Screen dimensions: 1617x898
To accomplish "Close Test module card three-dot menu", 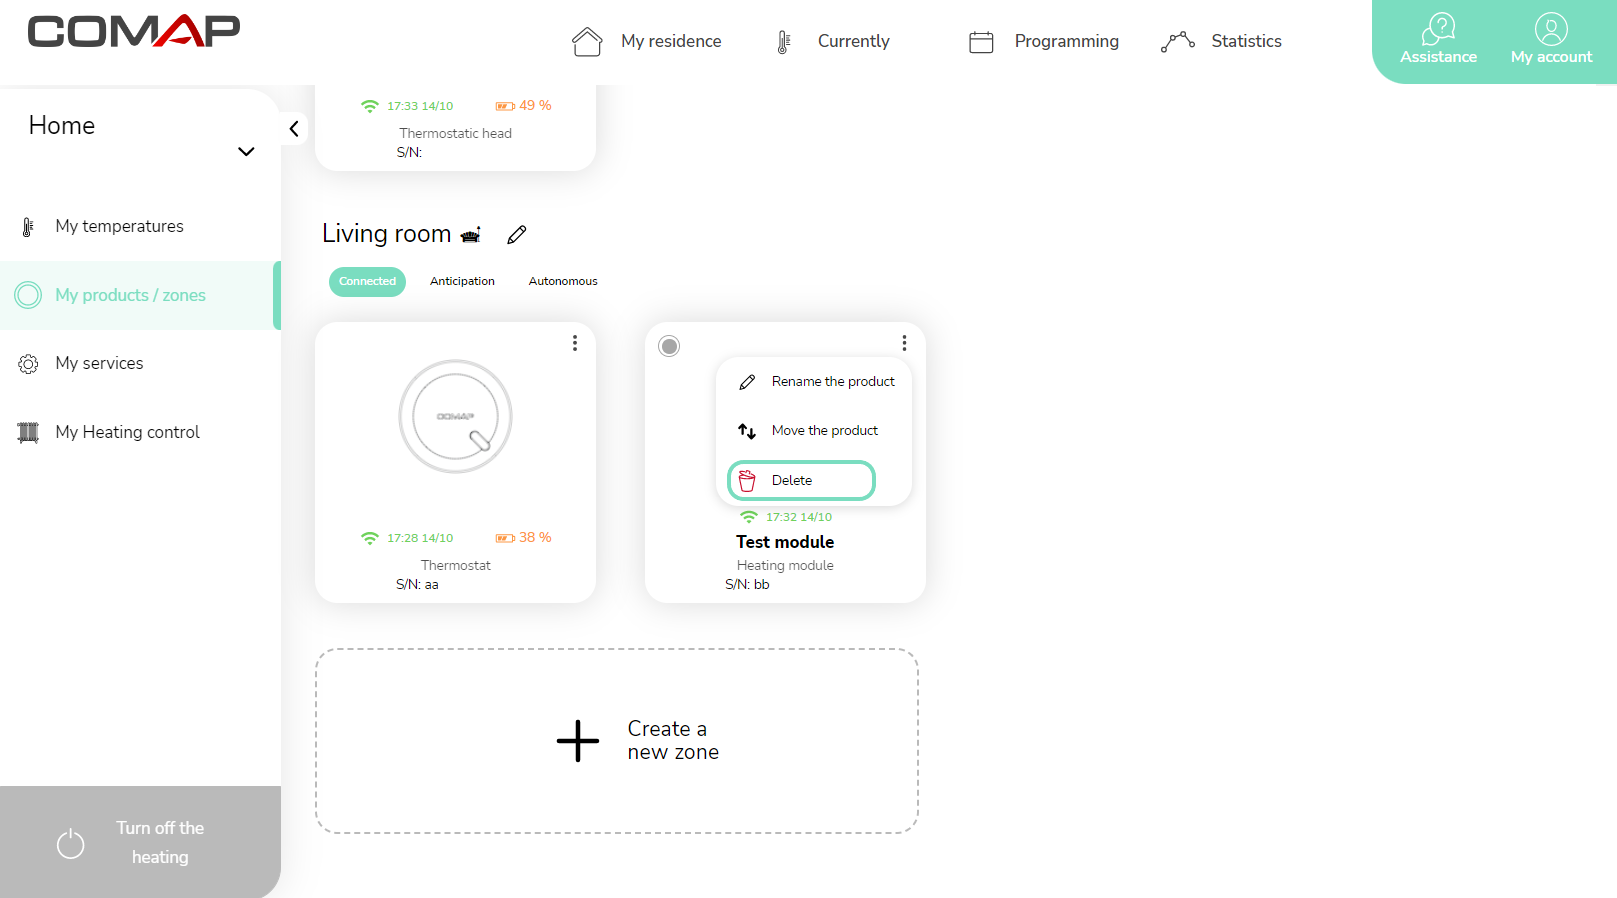I will (x=905, y=343).
